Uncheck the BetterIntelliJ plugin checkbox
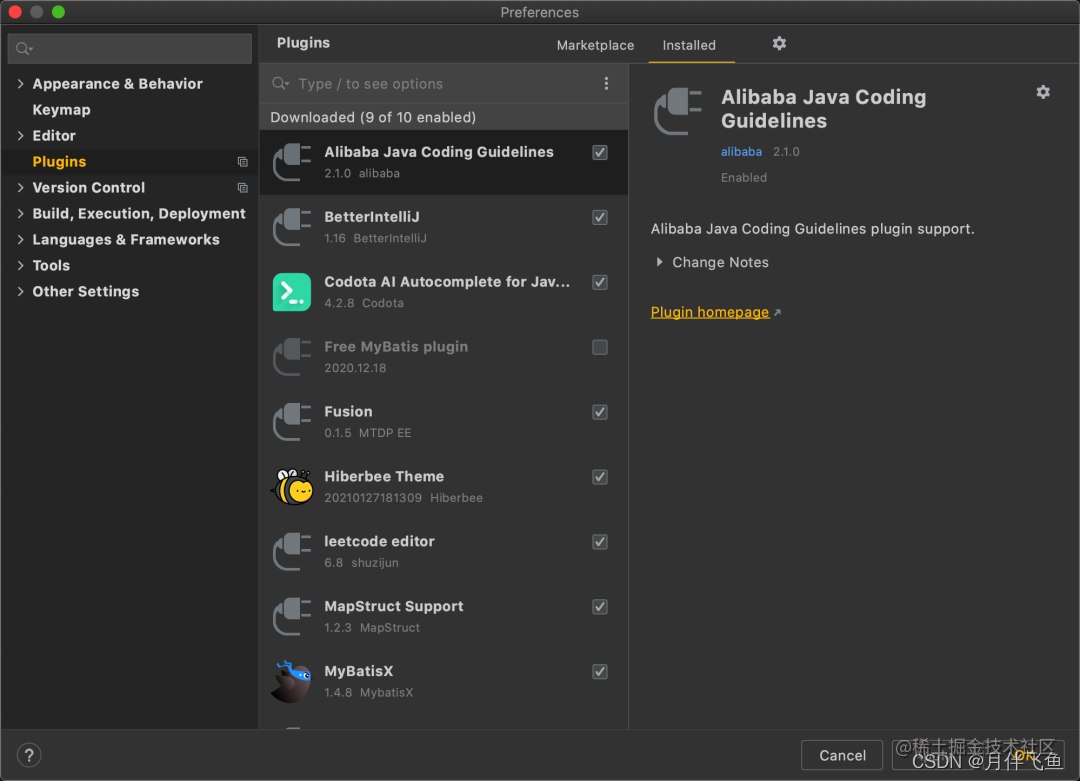 (x=600, y=218)
